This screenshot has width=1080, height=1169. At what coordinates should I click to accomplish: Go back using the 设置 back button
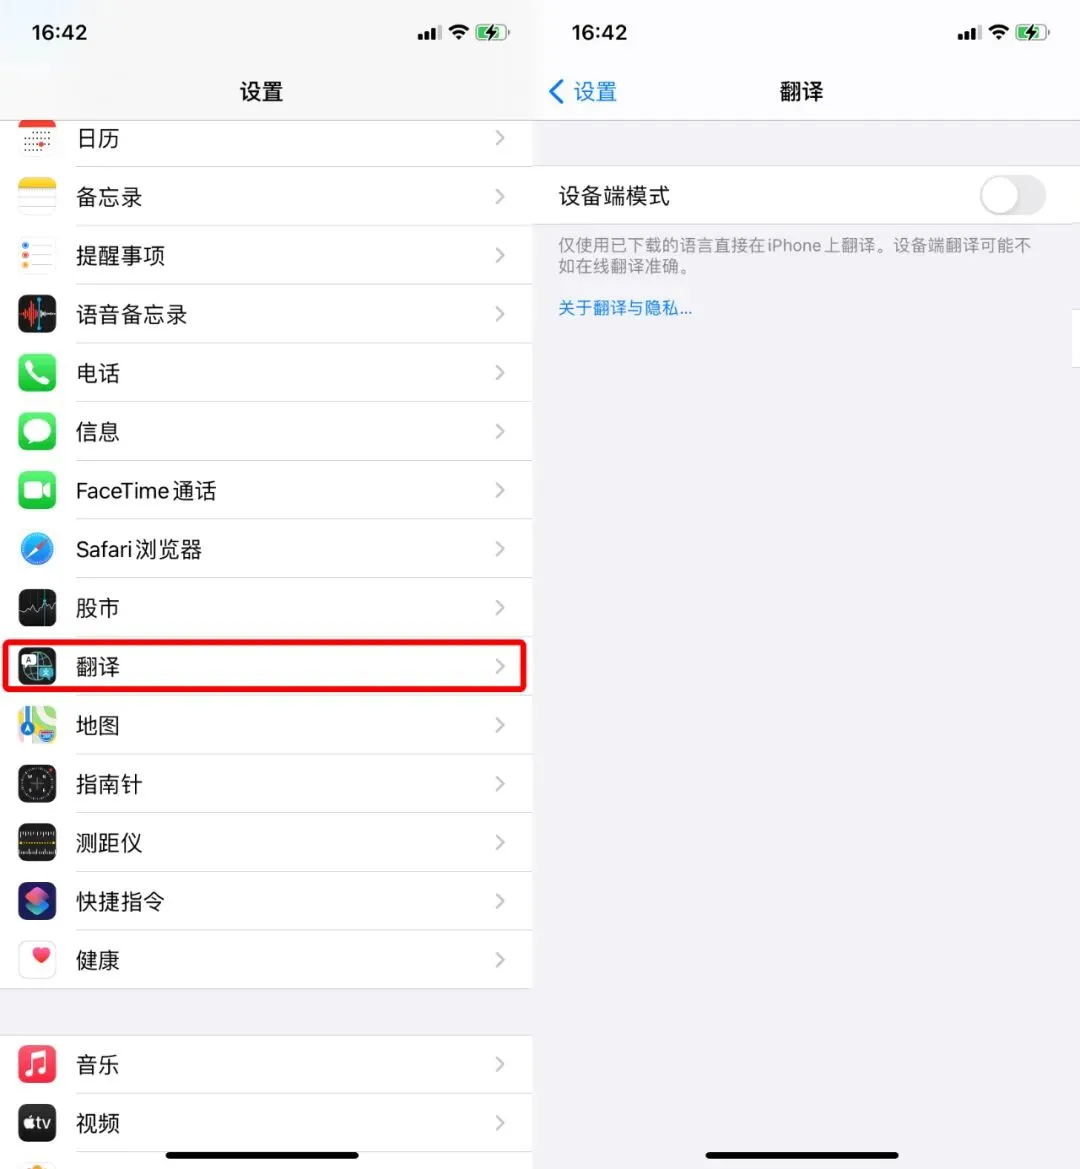pyautogui.click(x=583, y=92)
